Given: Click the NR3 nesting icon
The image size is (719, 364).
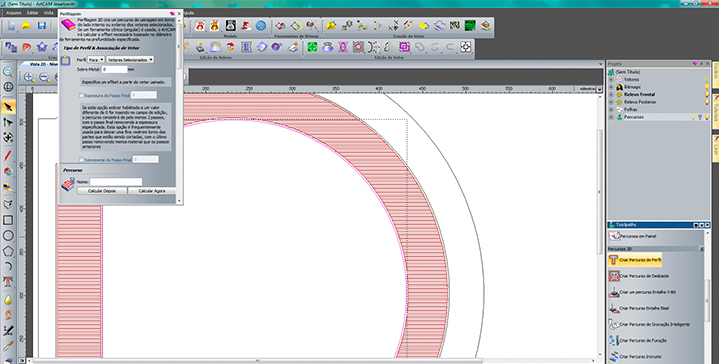Looking at the screenshot, I should (x=454, y=26).
